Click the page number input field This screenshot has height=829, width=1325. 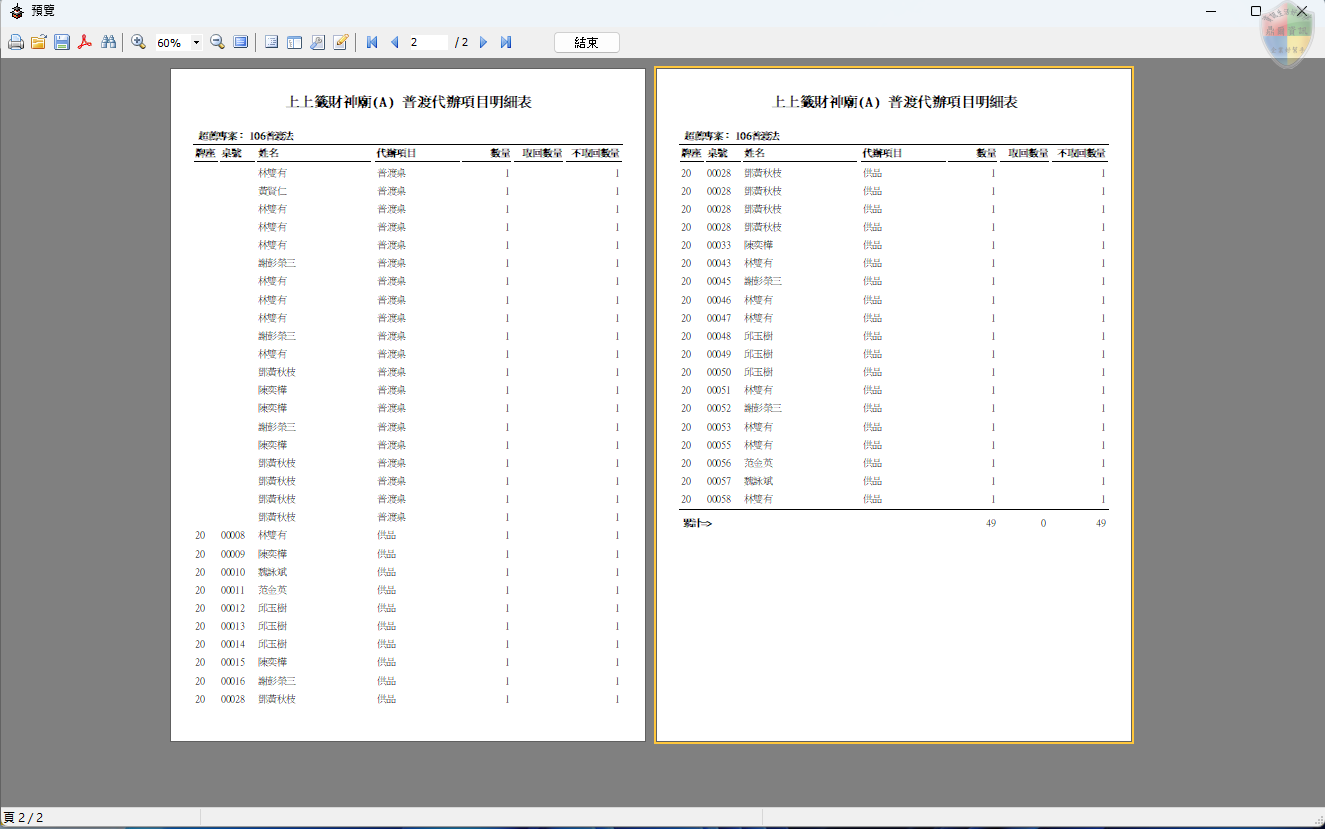click(x=427, y=43)
